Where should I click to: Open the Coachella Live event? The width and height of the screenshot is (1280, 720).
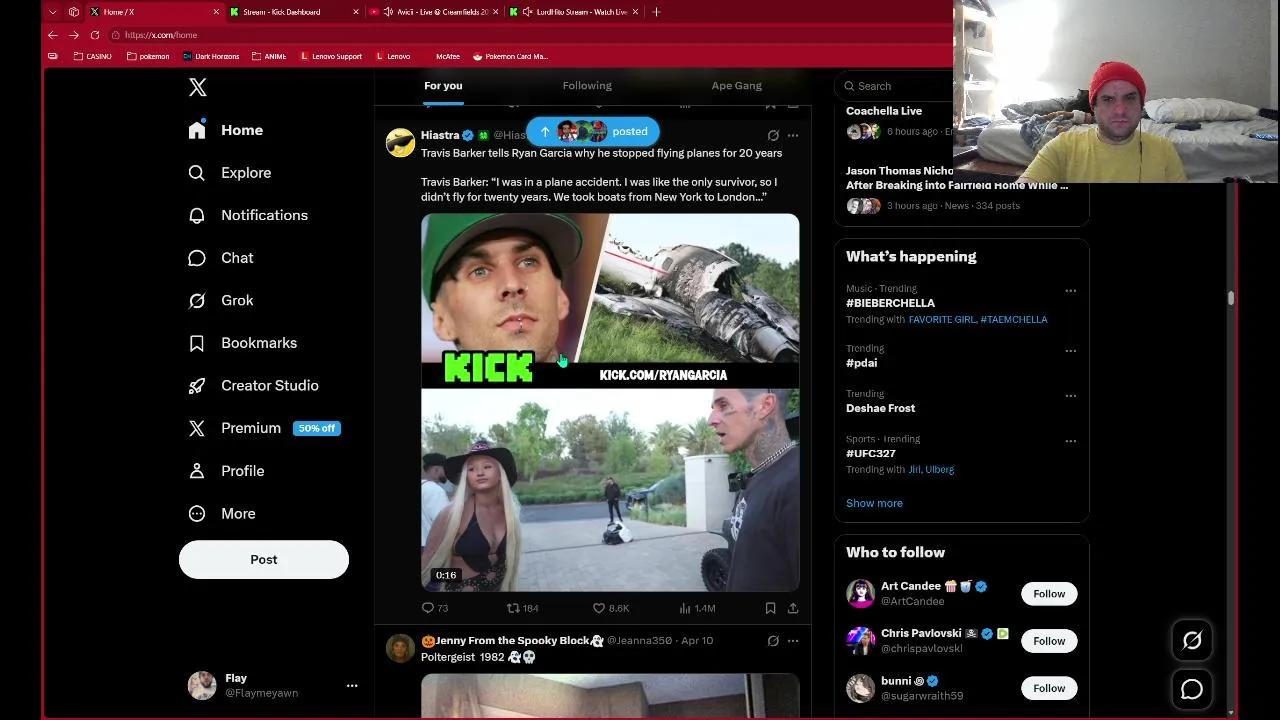pyautogui.click(x=884, y=111)
